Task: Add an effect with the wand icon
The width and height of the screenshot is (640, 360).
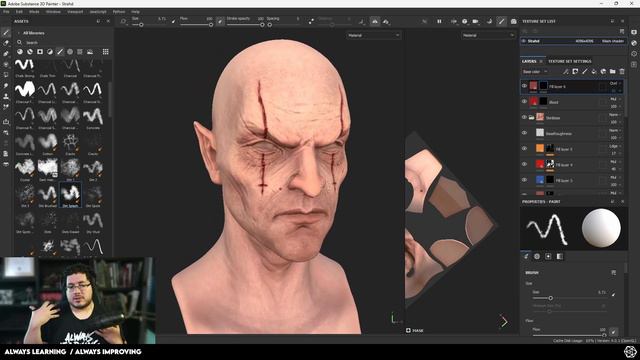Action: (566, 71)
